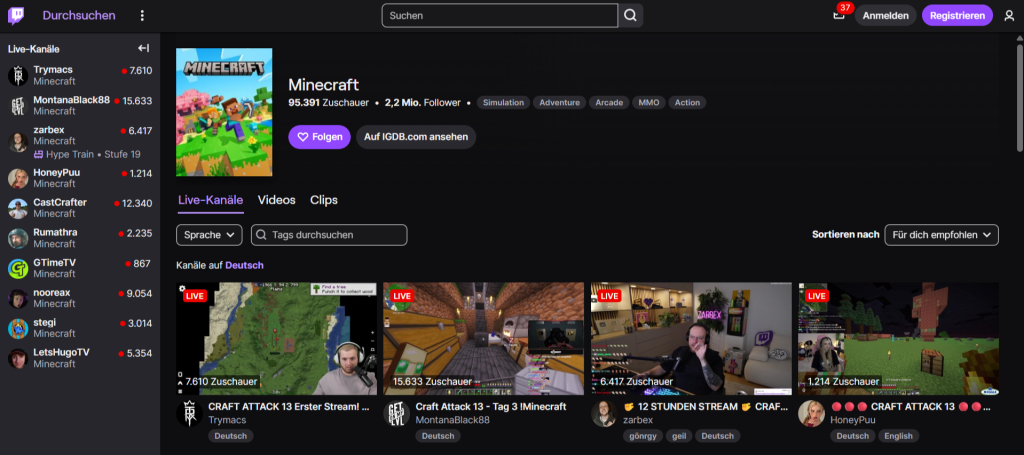Click the Anmelden button

pyautogui.click(x=886, y=16)
